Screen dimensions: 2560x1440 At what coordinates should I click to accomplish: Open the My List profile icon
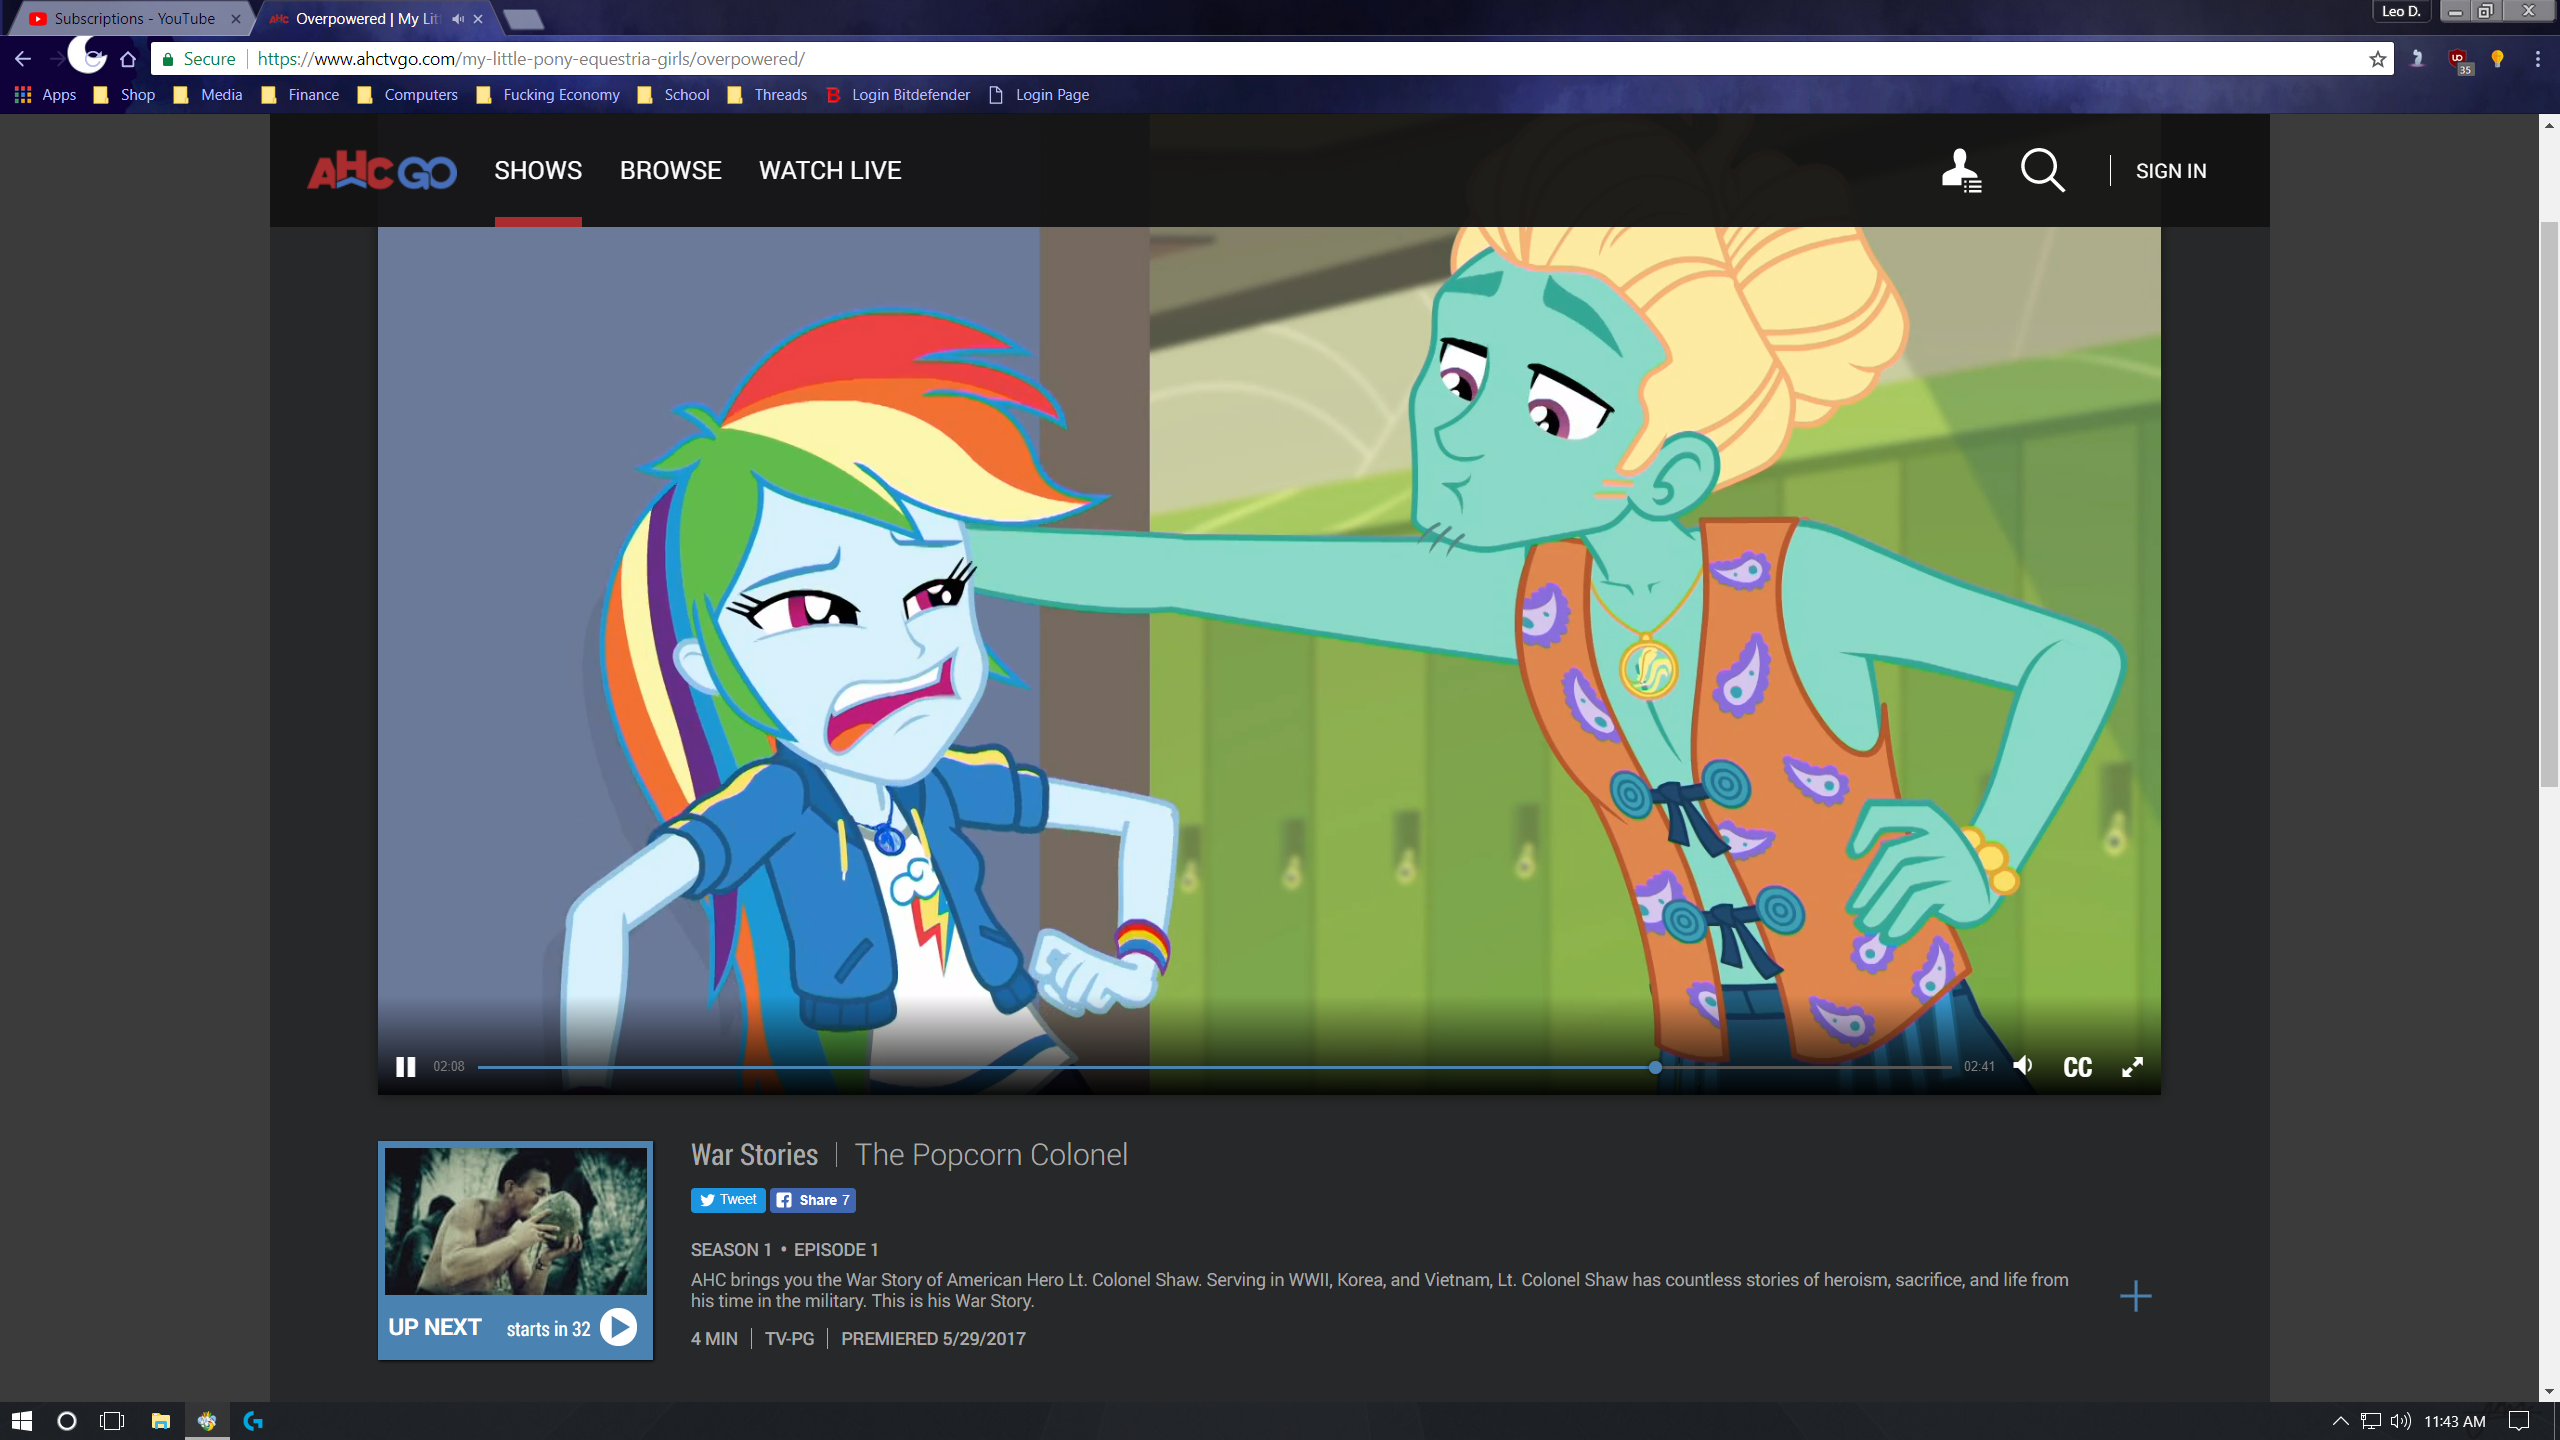tap(1961, 171)
